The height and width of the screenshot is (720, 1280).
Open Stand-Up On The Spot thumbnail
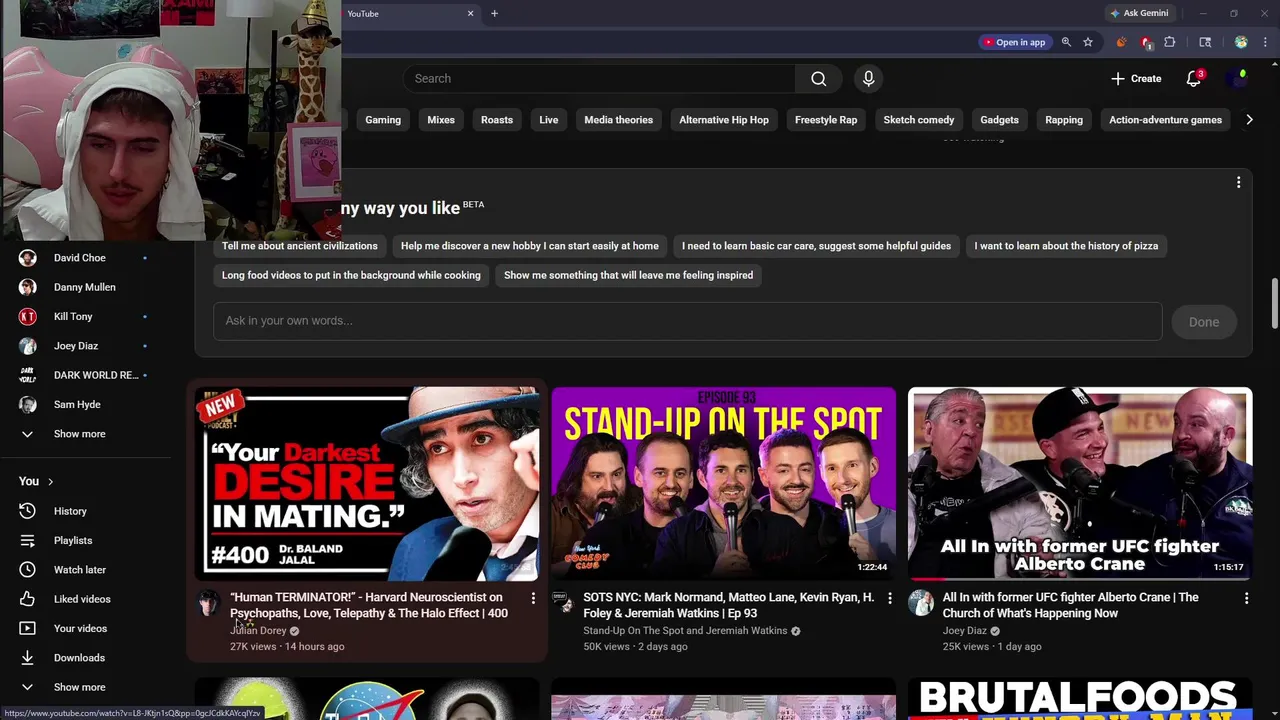(x=723, y=484)
